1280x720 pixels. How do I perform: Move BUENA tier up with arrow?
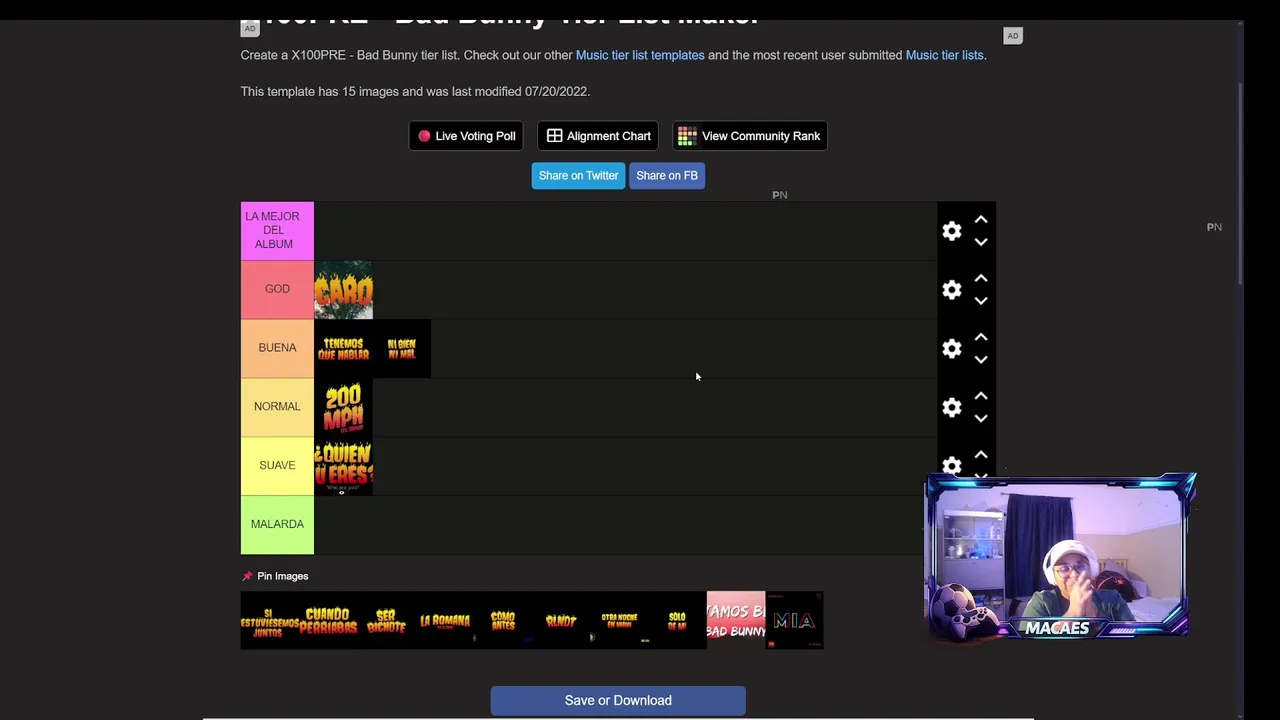981,338
